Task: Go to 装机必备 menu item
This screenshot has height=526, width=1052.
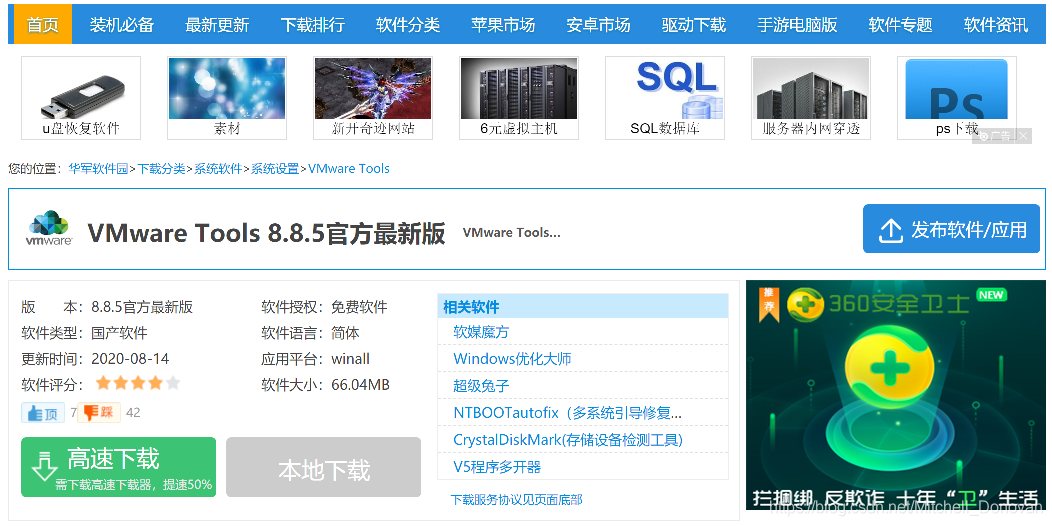Action: (122, 25)
